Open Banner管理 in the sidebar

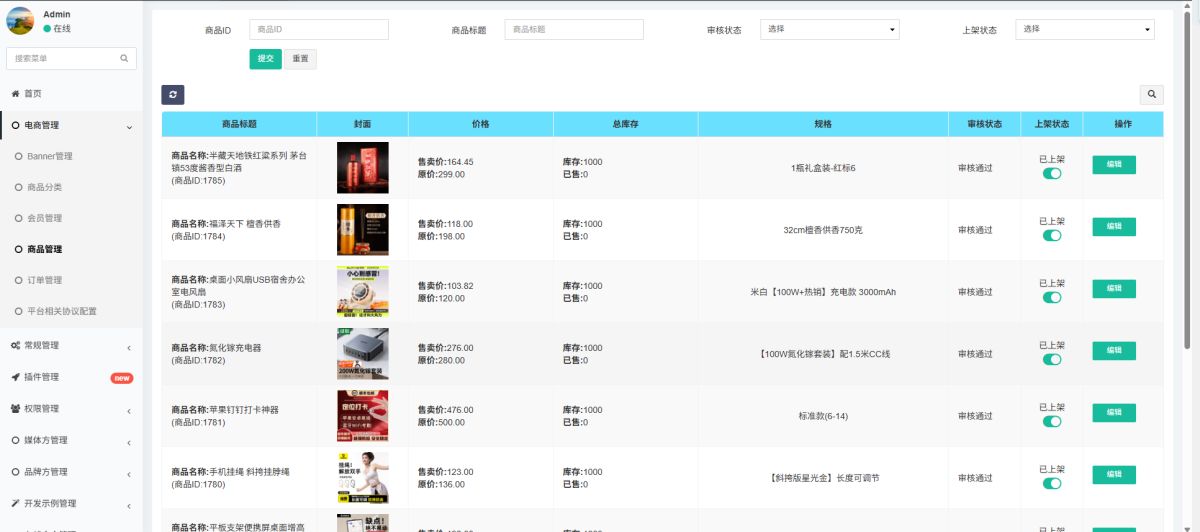[50, 157]
